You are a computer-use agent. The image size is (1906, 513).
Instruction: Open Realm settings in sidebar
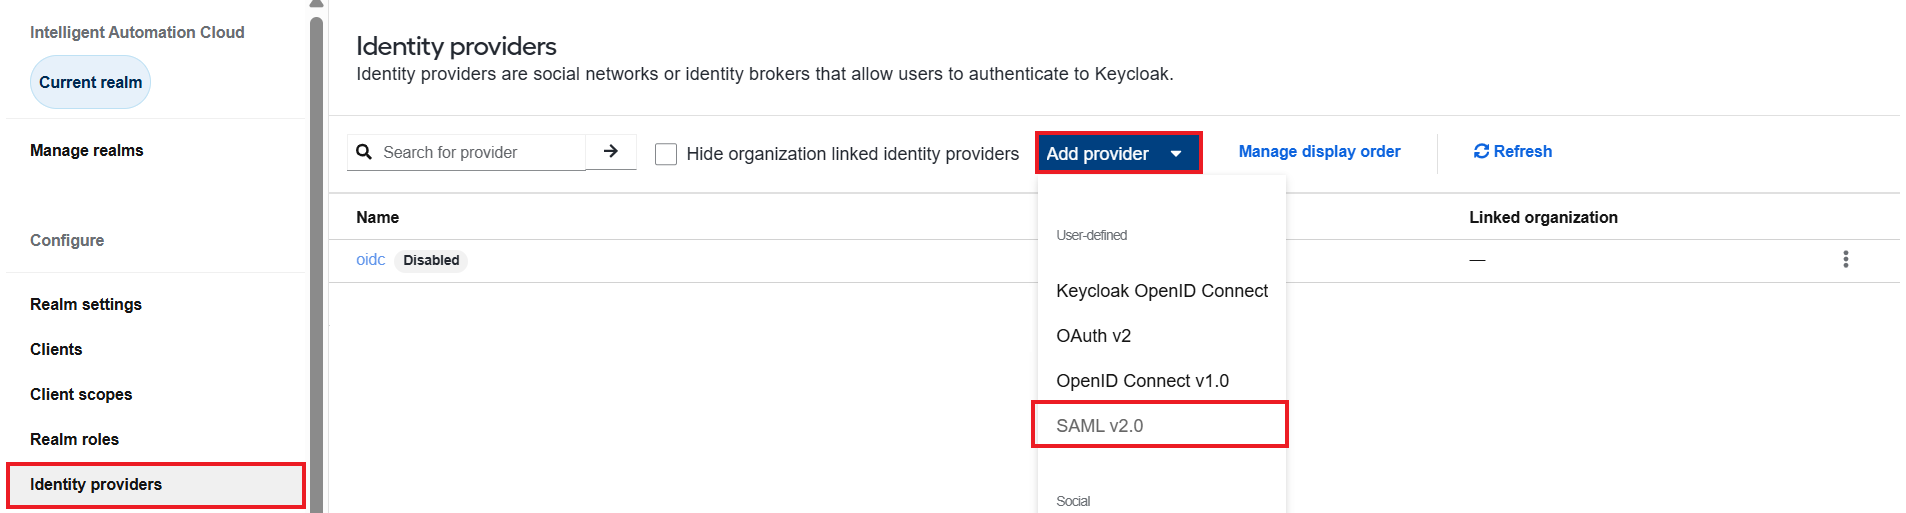coord(86,304)
